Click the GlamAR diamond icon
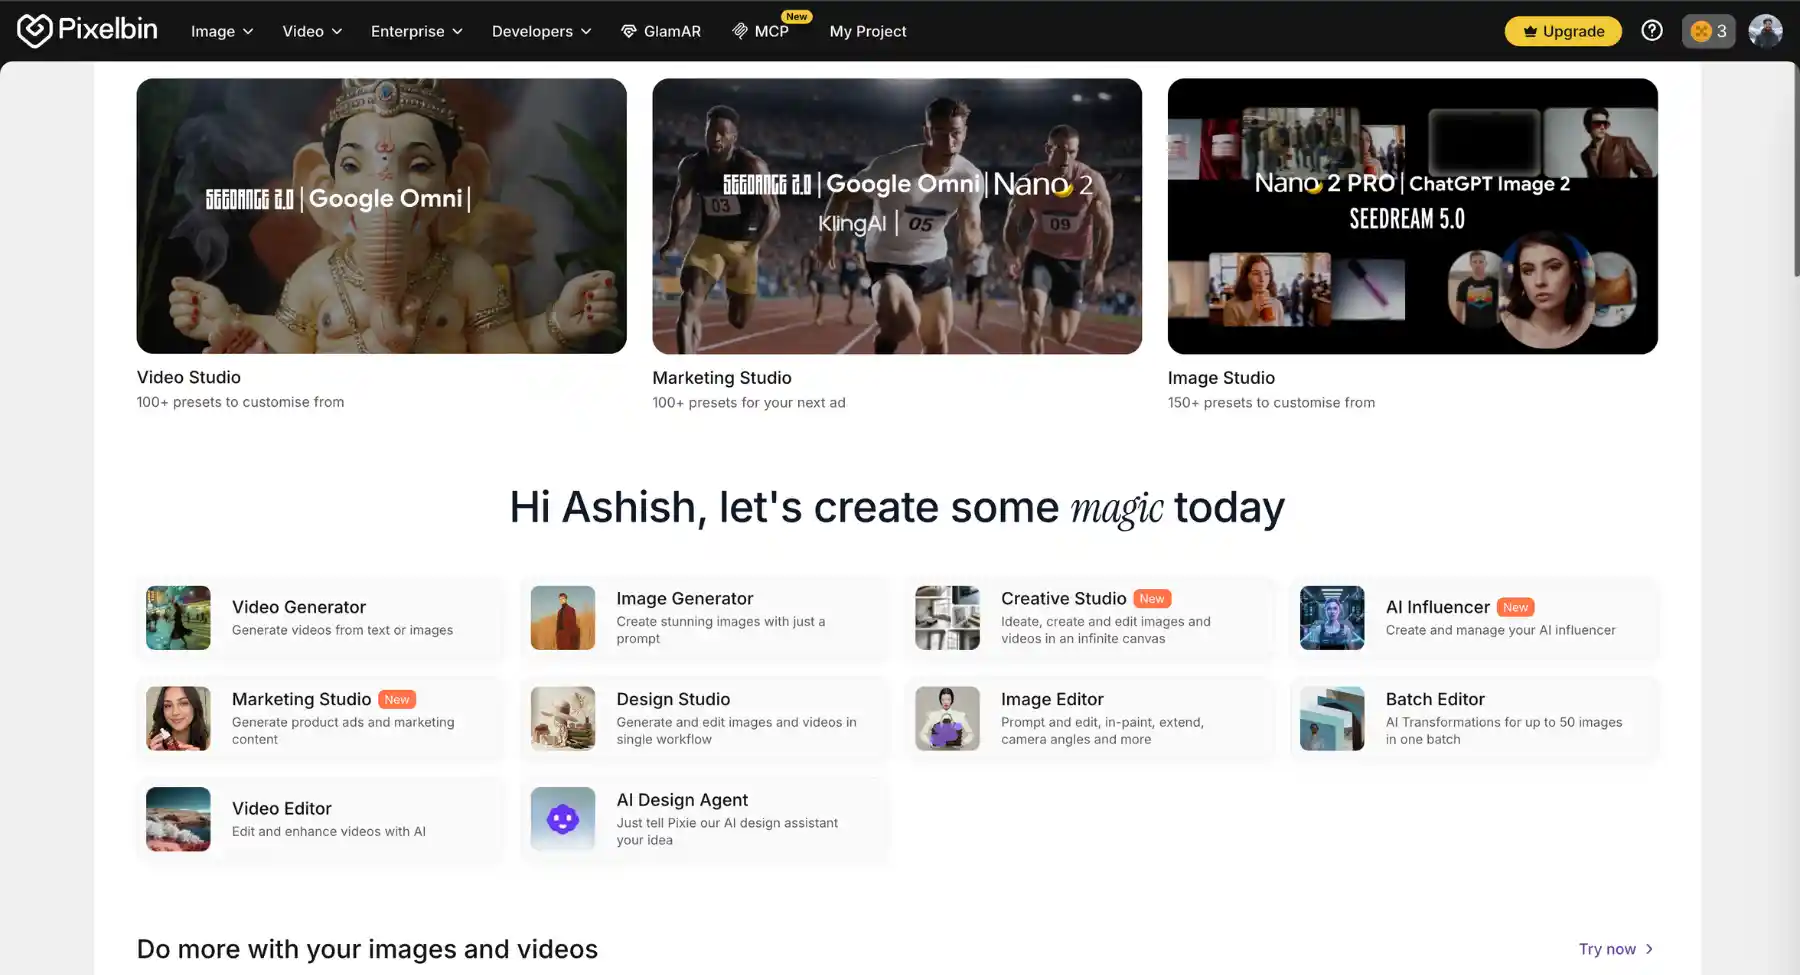This screenshot has width=1800, height=975. [x=629, y=31]
